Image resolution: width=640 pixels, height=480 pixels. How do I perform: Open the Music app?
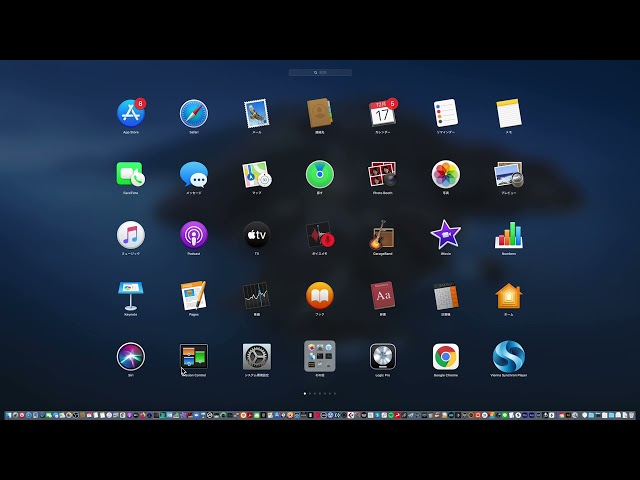pyautogui.click(x=131, y=235)
